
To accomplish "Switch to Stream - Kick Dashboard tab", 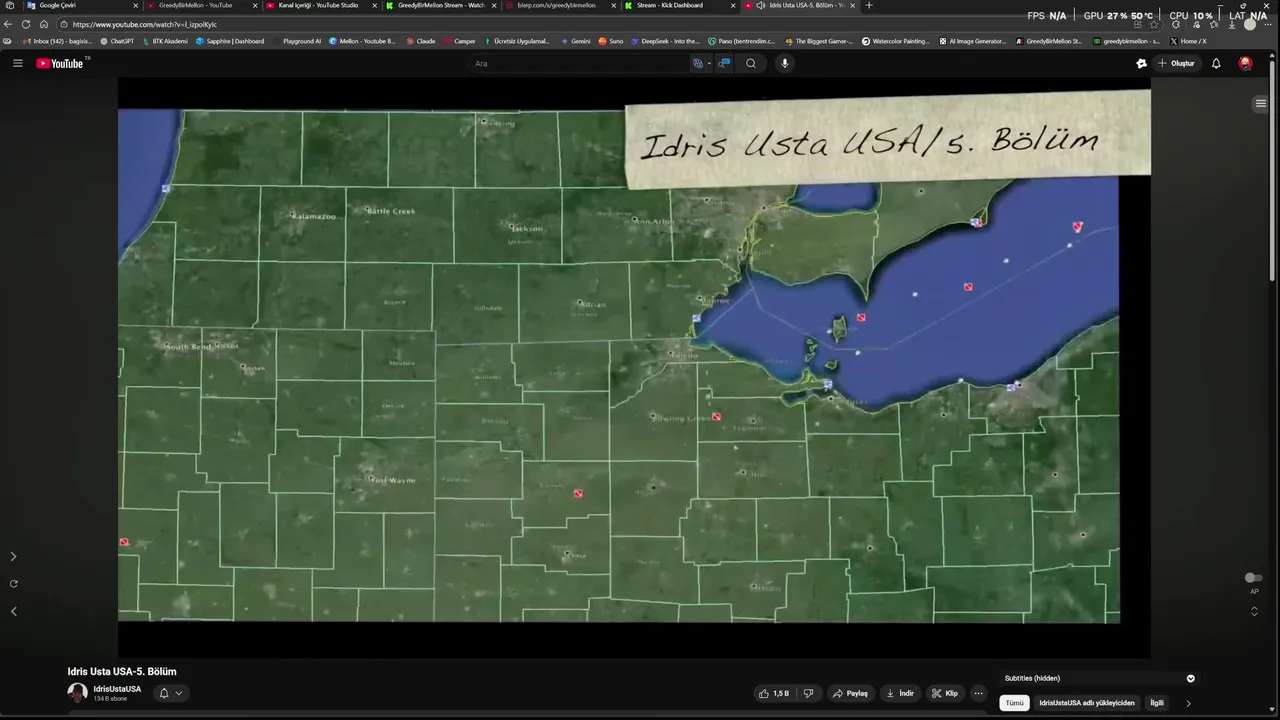I will click(x=680, y=5).
